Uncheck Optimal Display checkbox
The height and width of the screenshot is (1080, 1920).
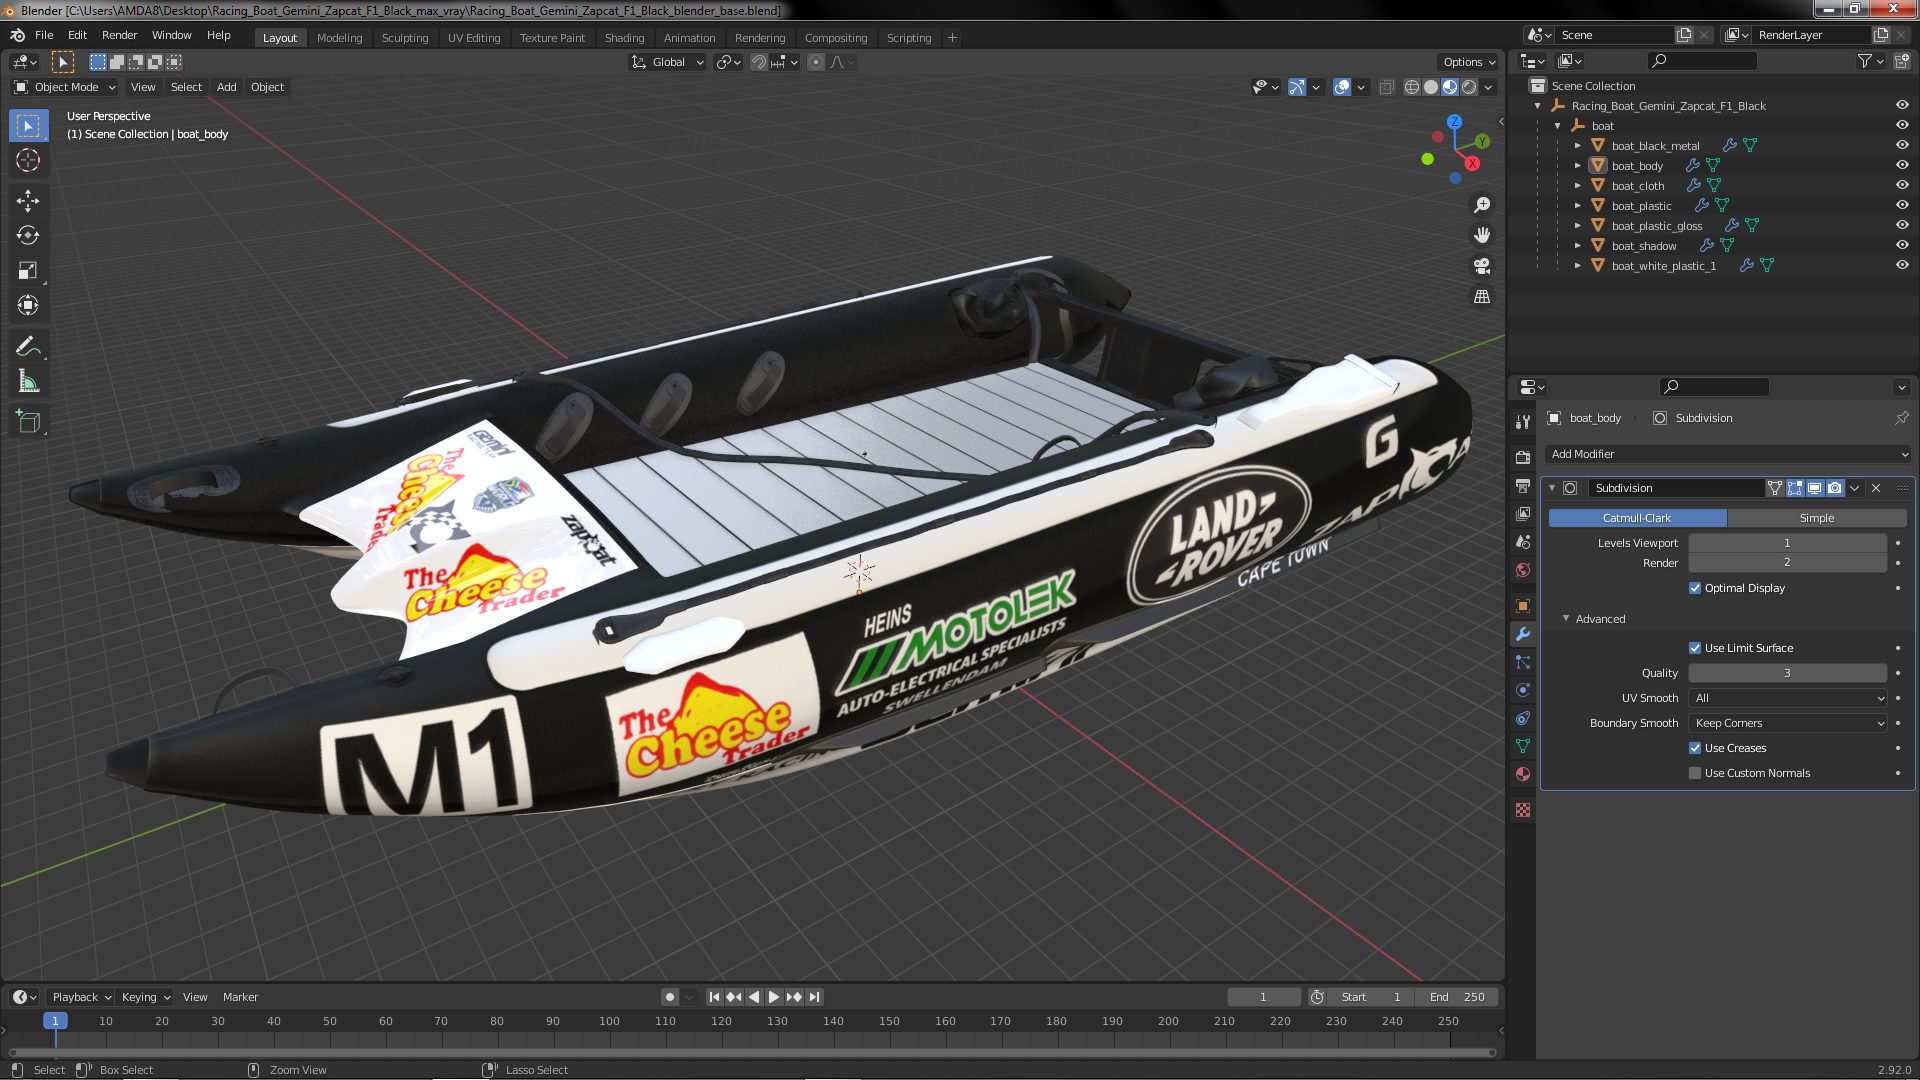click(1695, 588)
